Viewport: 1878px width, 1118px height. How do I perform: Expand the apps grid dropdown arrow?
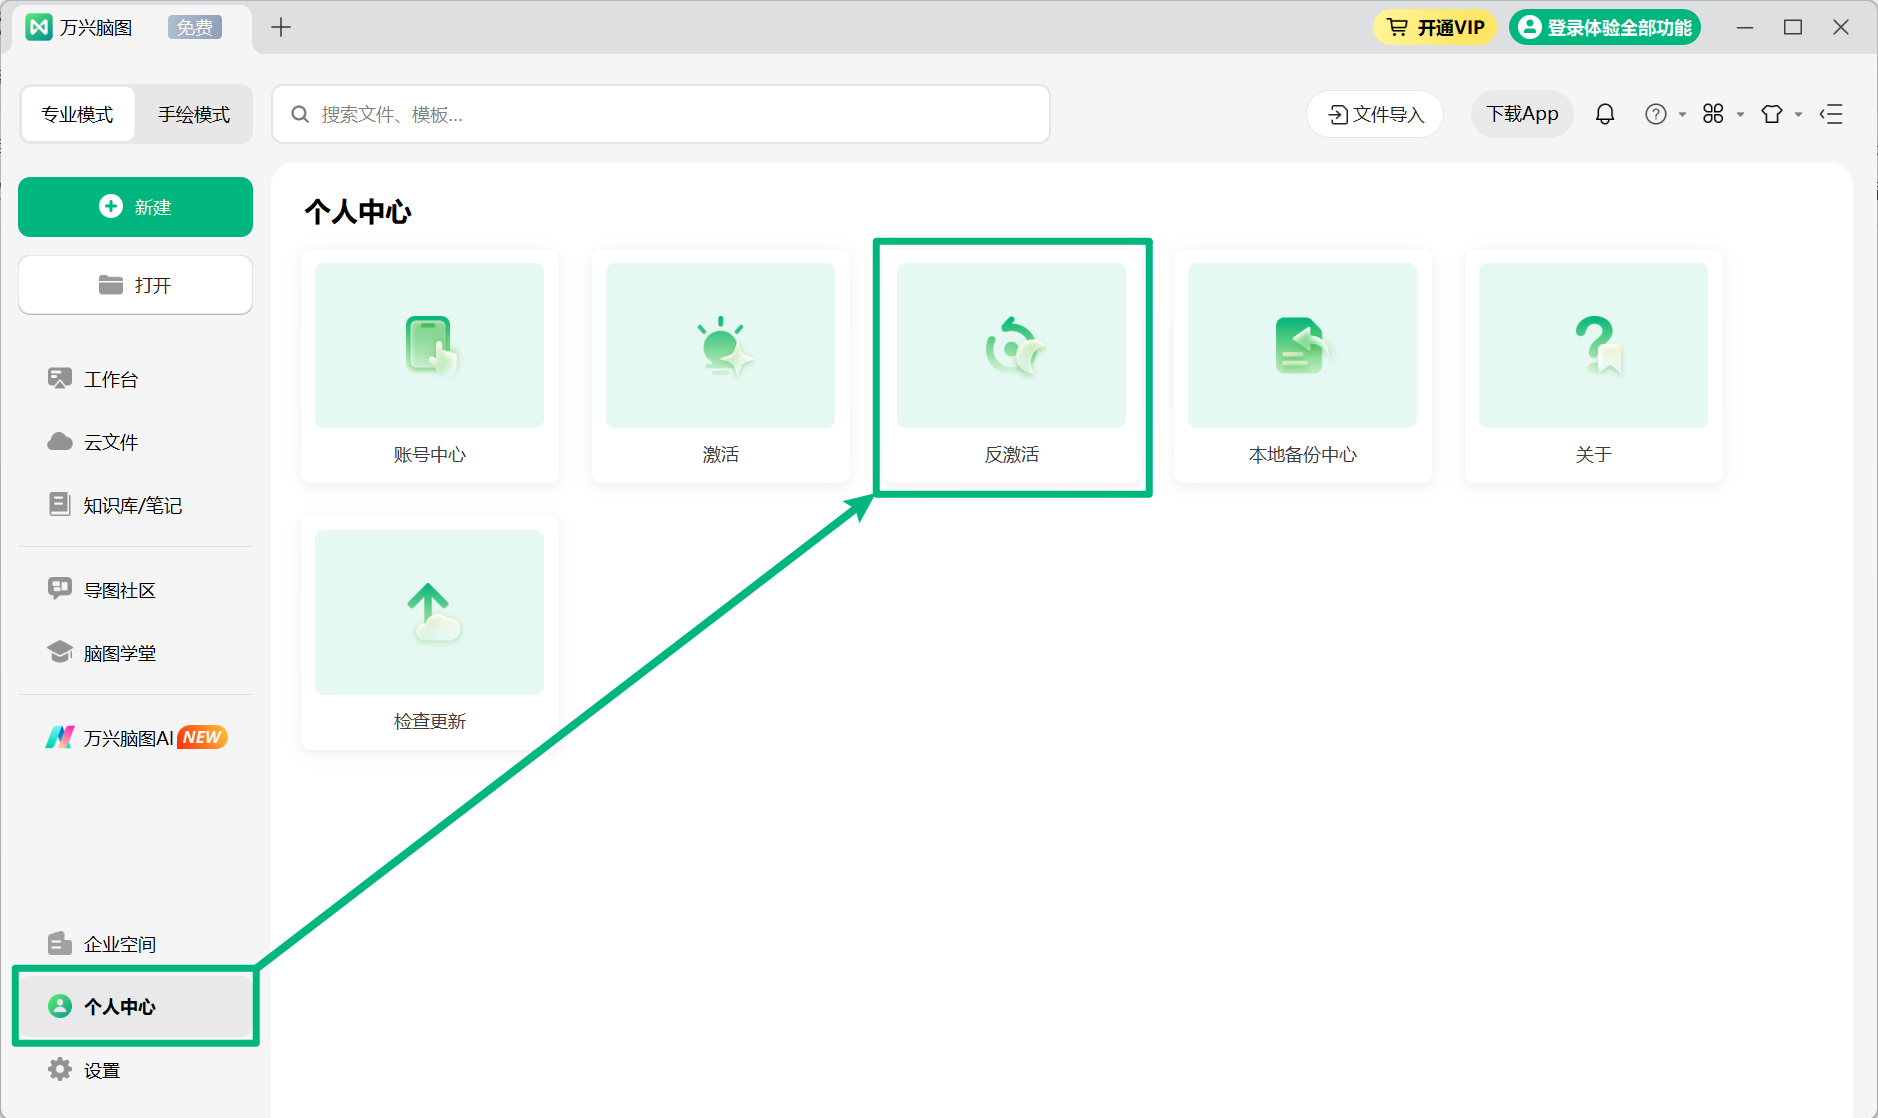pos(1740,114)
